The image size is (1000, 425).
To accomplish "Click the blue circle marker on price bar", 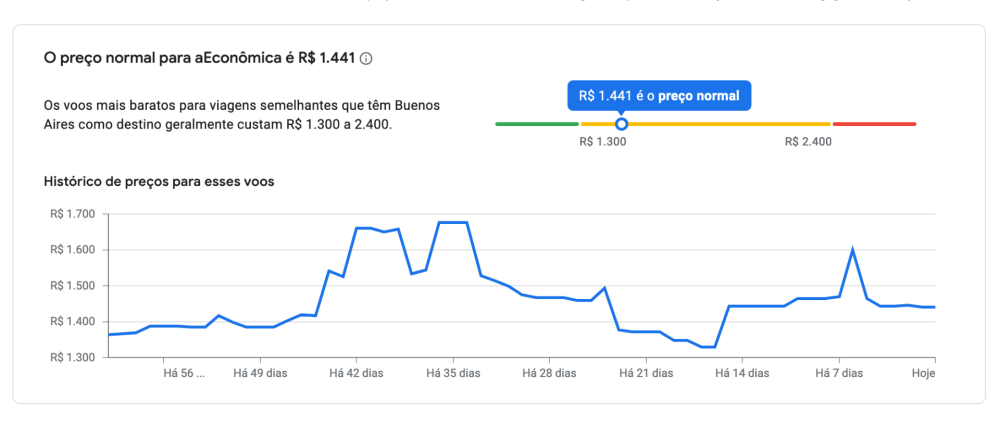I will coord(621,124).
